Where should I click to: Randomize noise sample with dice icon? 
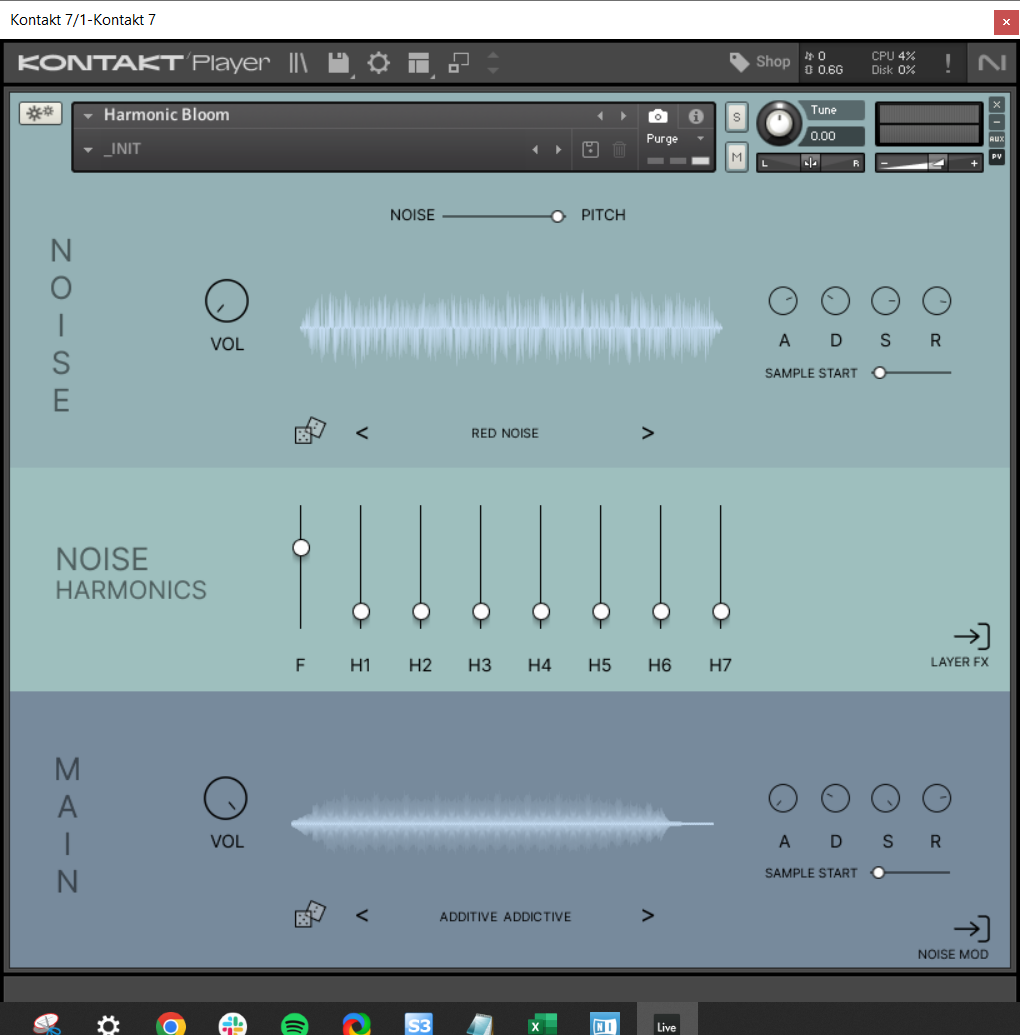(310, 430)
